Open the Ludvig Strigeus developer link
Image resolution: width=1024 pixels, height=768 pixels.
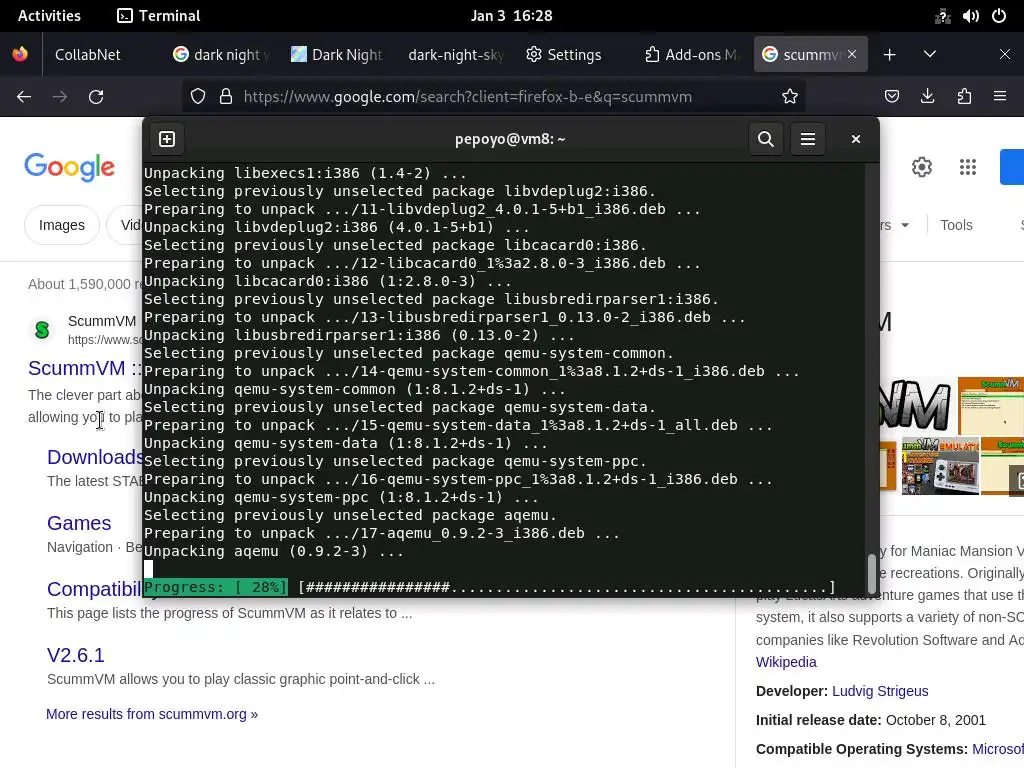click(x=880, y=691)
